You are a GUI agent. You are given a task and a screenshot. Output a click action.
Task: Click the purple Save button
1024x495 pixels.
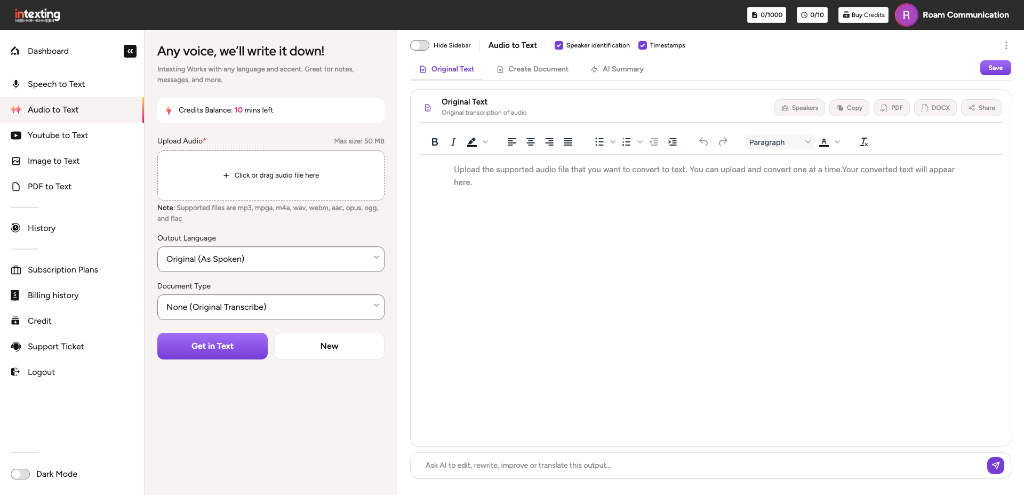click(995, 68)
